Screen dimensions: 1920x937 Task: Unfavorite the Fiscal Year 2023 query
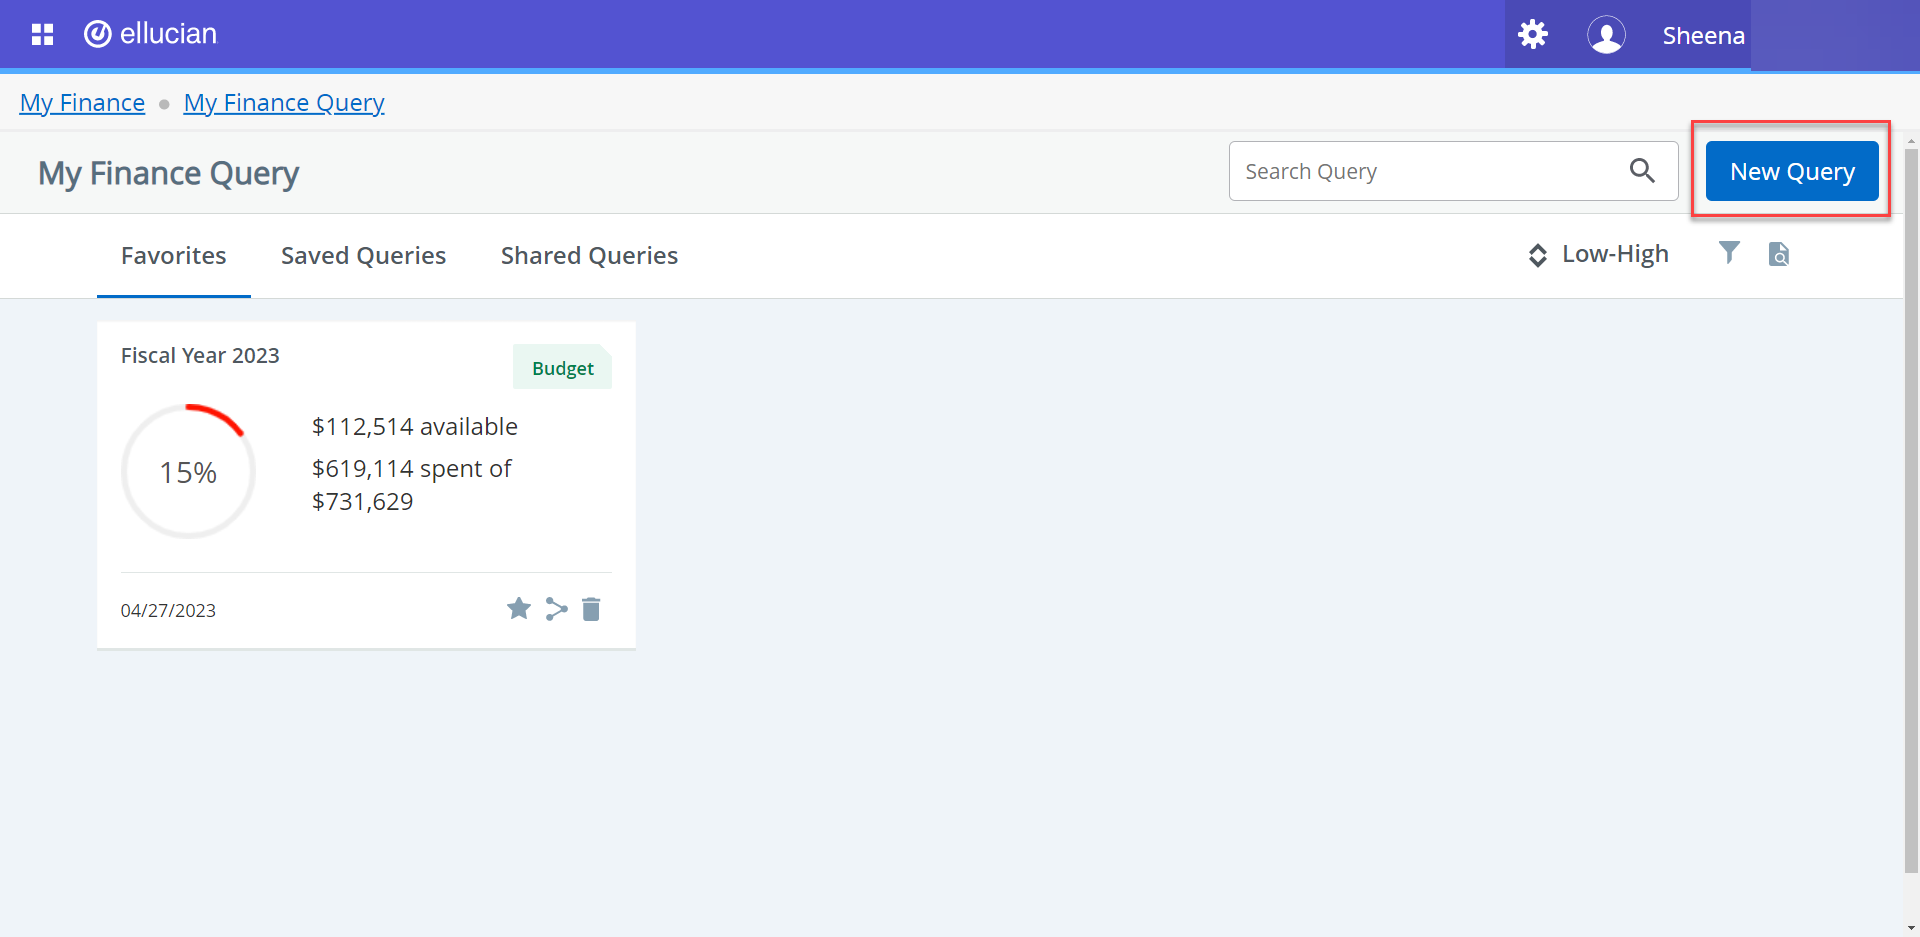click(x=519, y=608)
